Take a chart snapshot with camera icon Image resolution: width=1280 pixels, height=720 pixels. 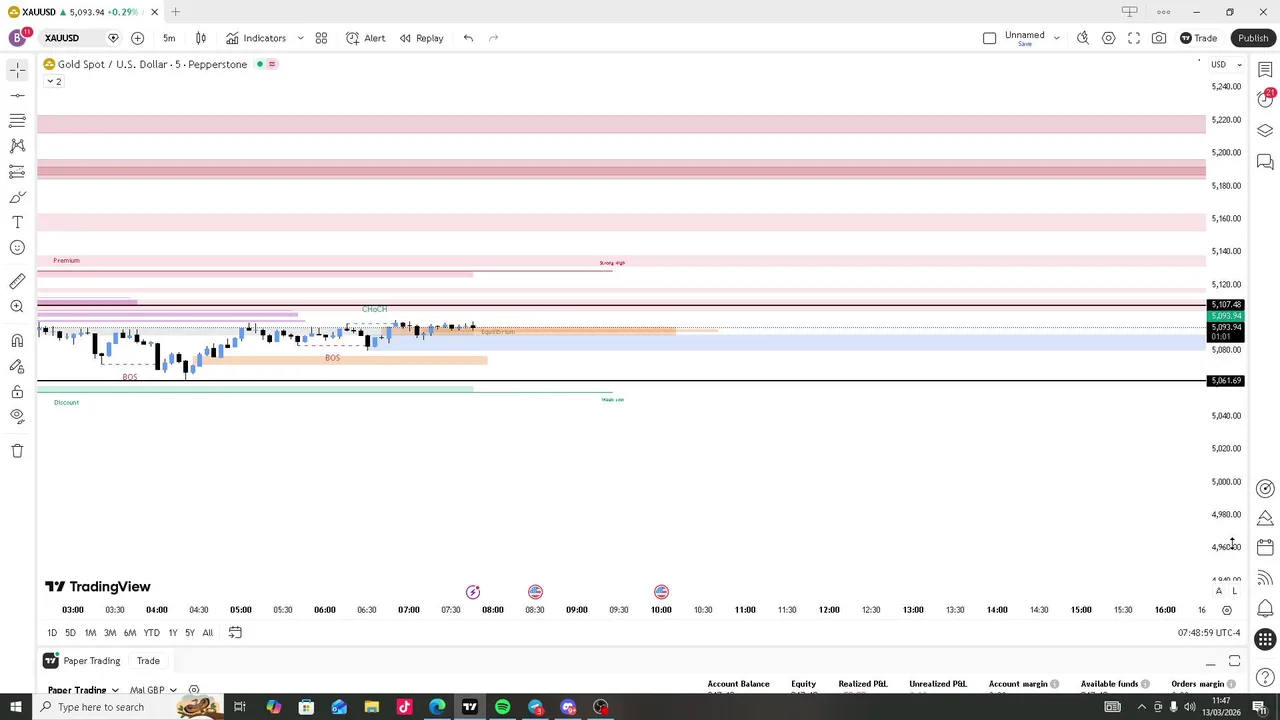(1159, 38)
